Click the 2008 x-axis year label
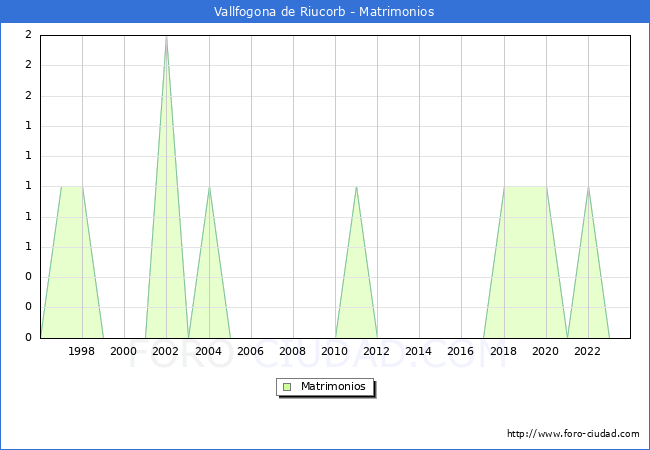 293,351
